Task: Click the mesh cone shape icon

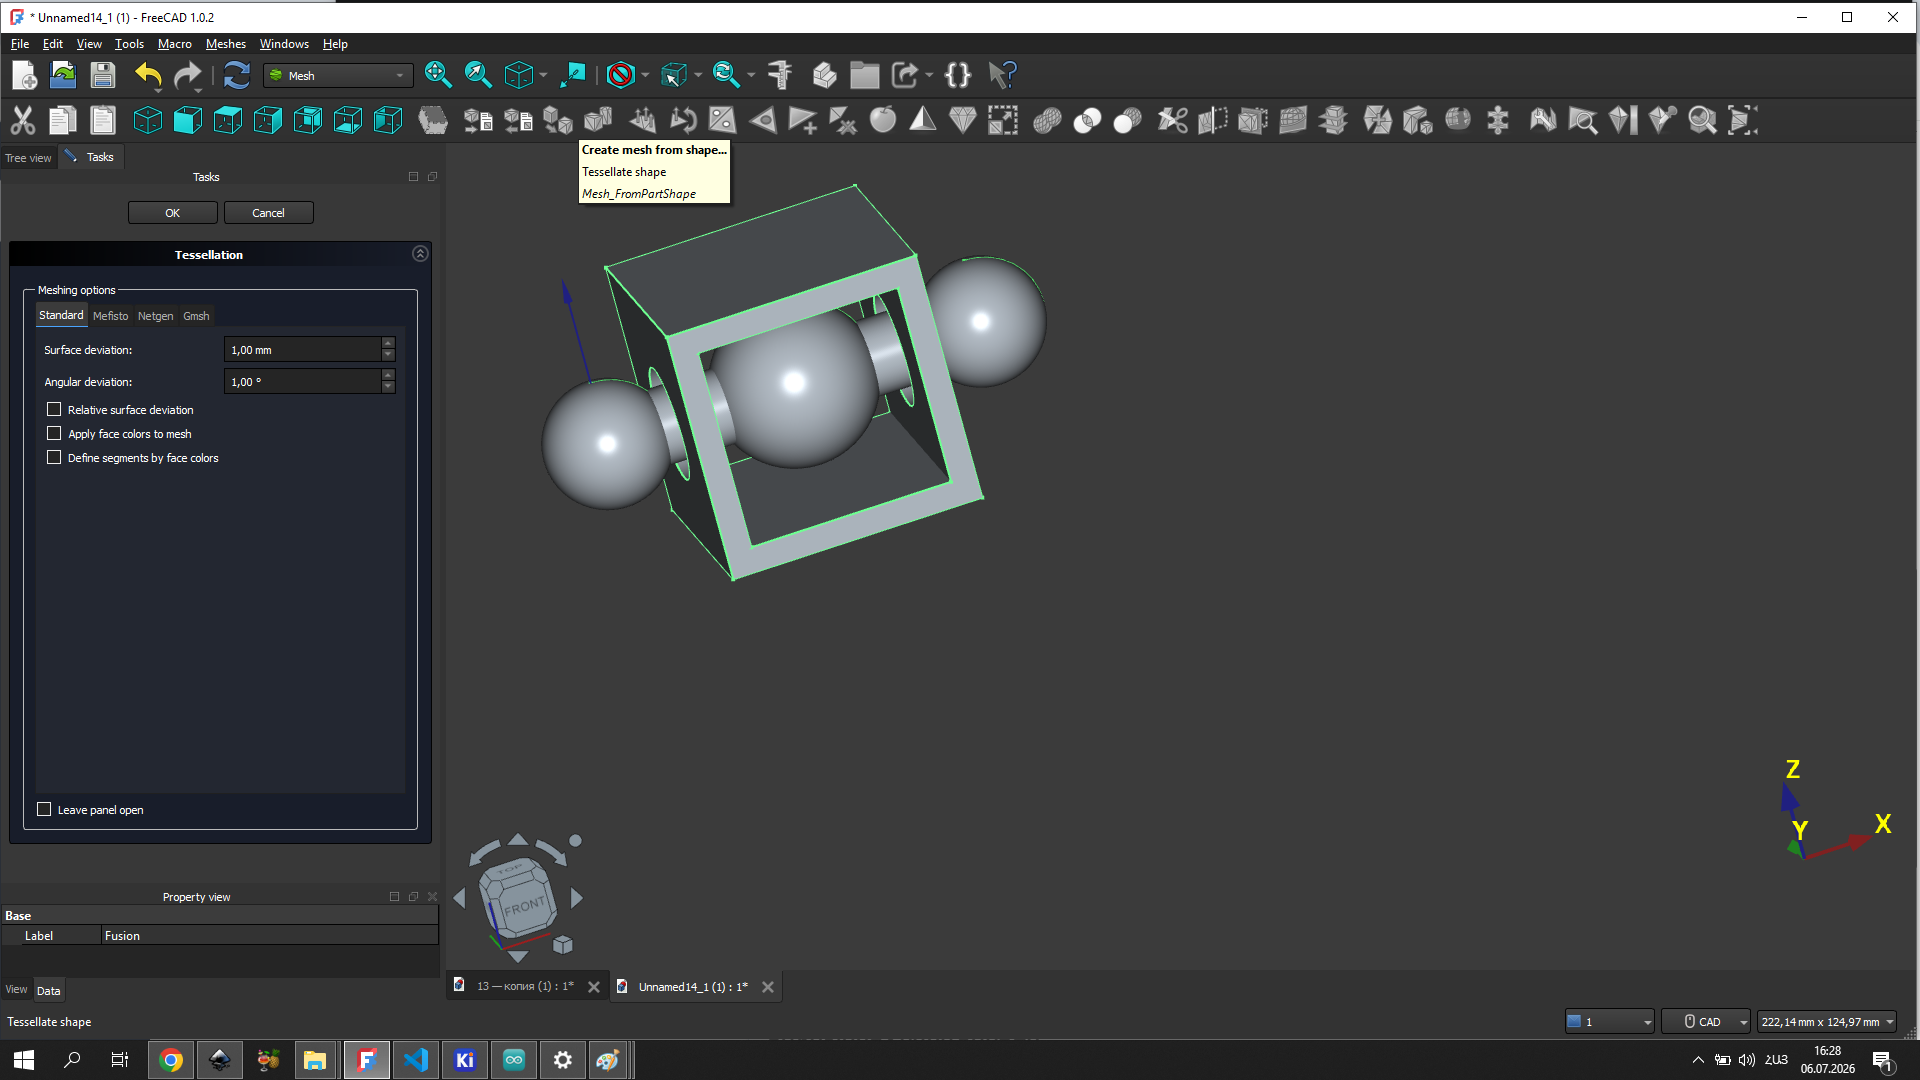Action: [x=922, y=120]
